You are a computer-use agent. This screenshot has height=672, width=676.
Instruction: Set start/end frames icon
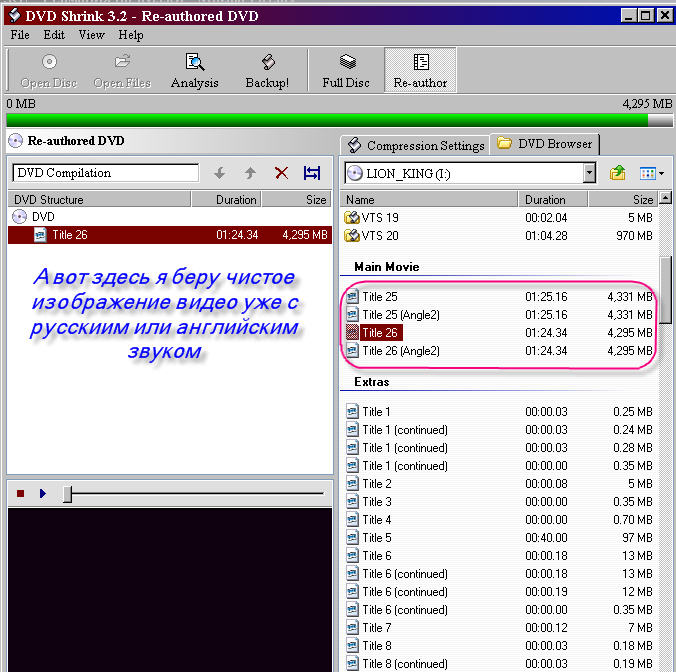(312, 173)
